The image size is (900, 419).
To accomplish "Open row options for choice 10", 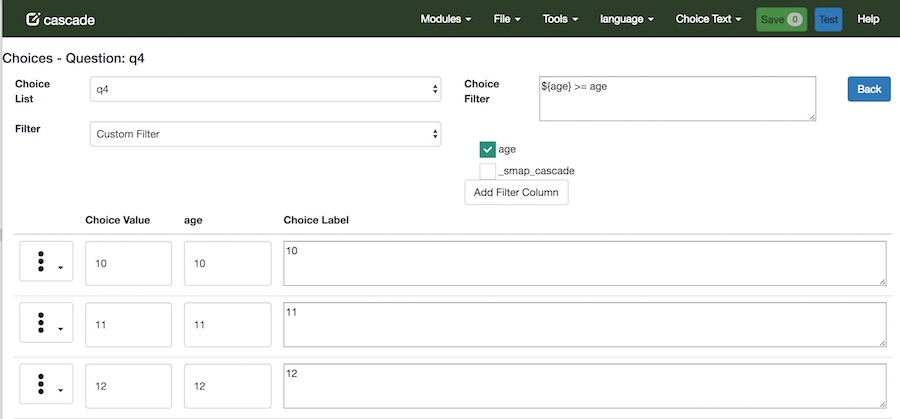I will [x=46, y=262].
